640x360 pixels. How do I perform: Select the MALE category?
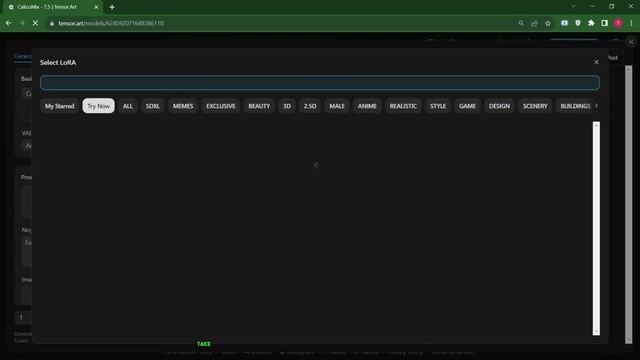tap(337, 106)
